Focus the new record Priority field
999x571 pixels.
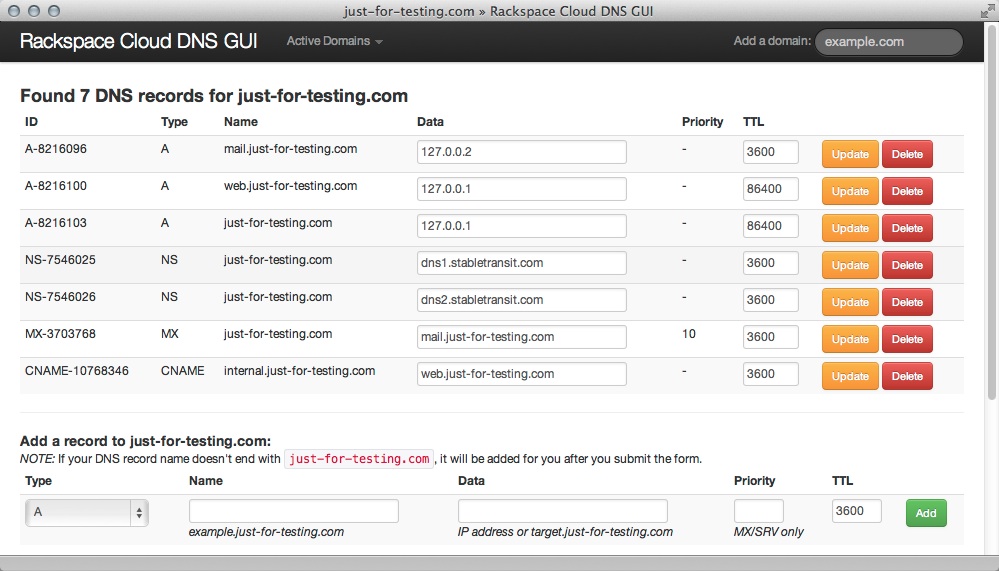(758, 511)
